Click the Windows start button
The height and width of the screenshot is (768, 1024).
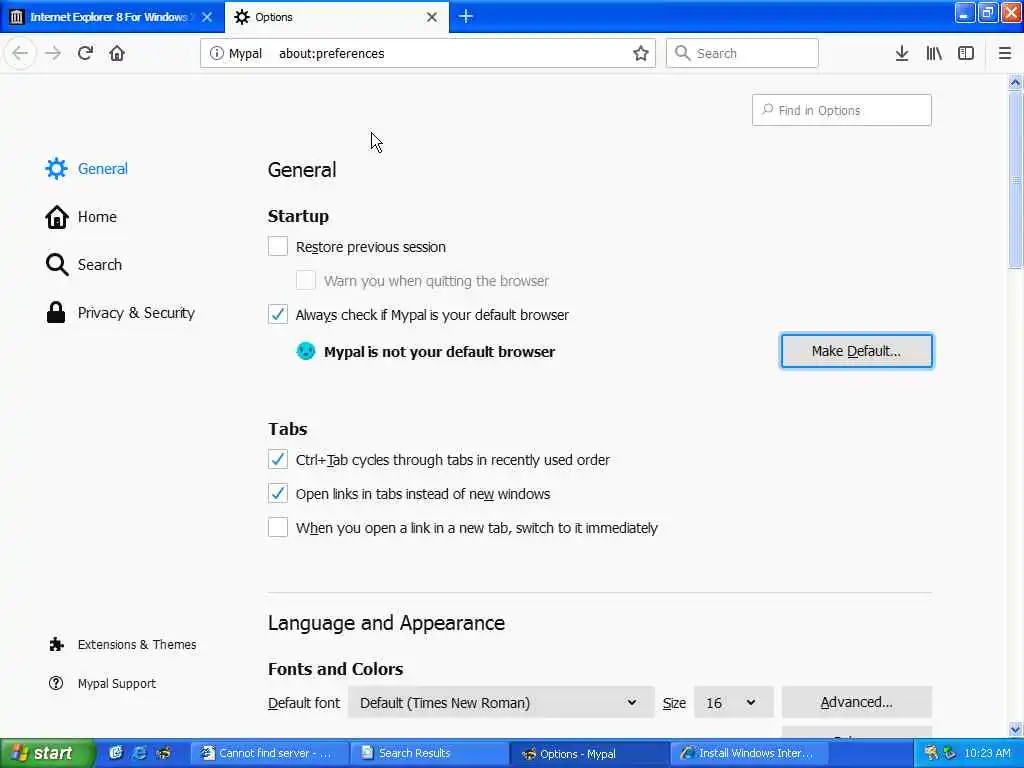pos(46,753)
